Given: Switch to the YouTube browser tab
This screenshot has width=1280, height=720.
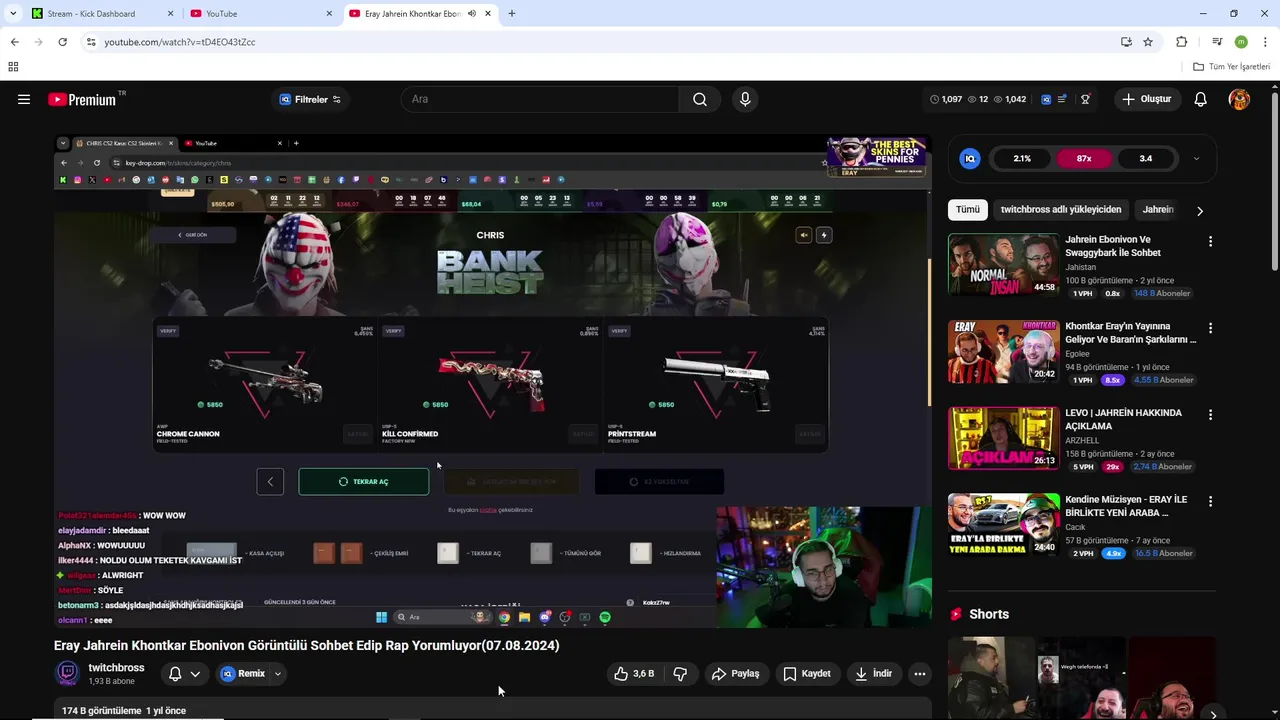Looking at the screenshot, I should [x=261, y=14].
